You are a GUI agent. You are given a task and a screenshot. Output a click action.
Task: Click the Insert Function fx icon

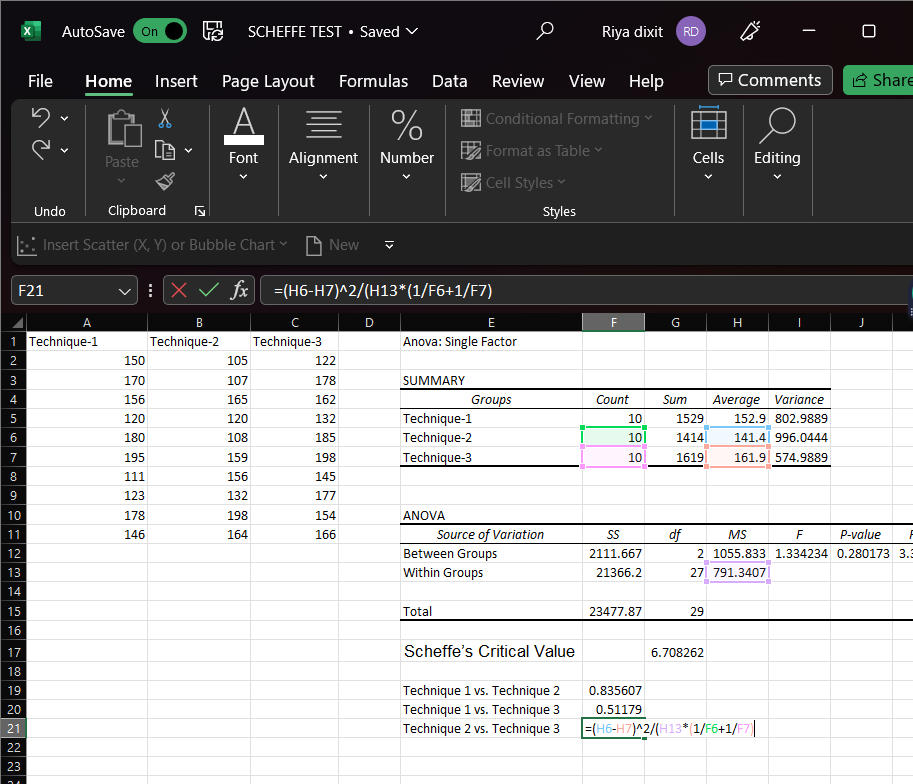tap(239, 291)
